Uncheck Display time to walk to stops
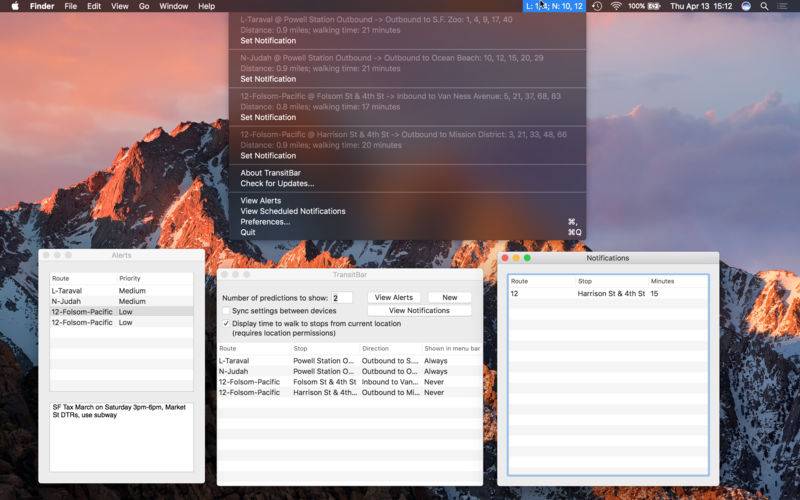The height and width of the screenshot is (500, 800). 226,323
